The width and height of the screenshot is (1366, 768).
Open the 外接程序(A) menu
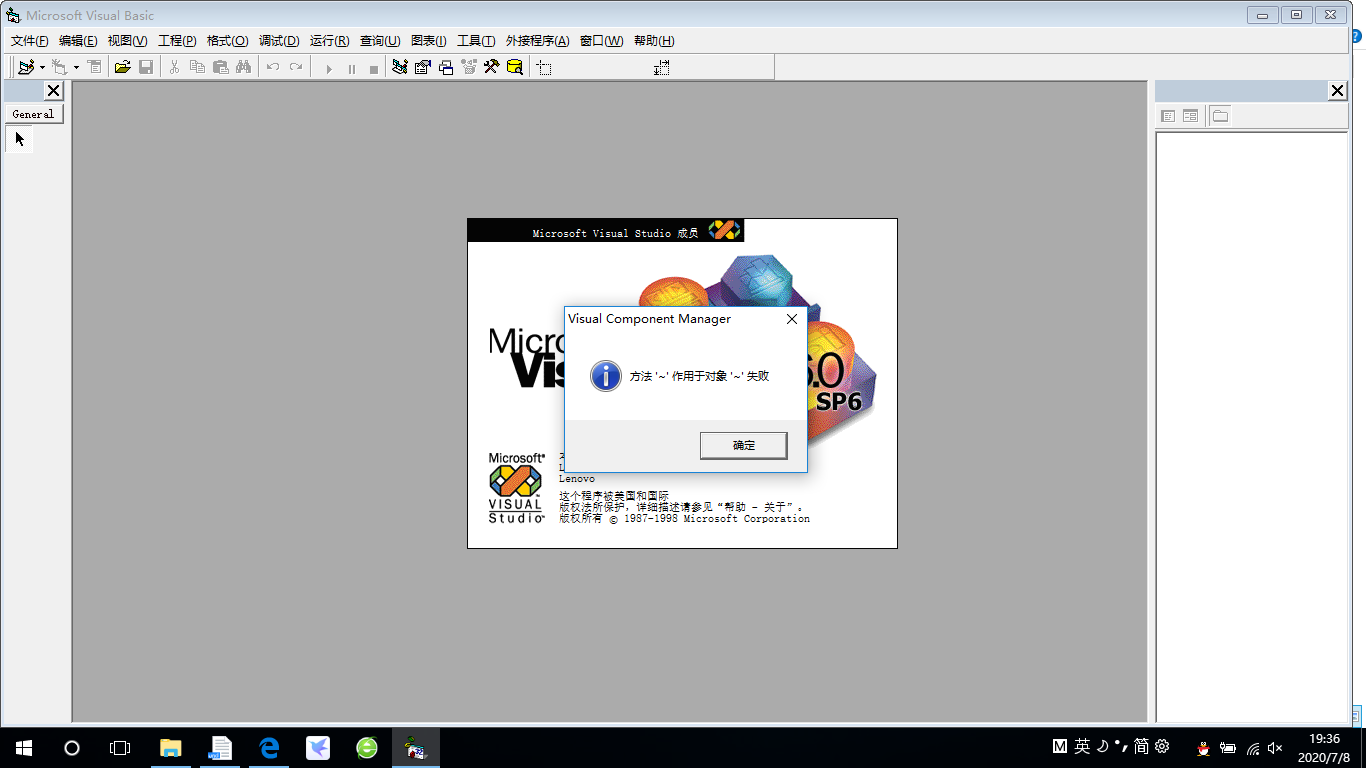point(537,41)
